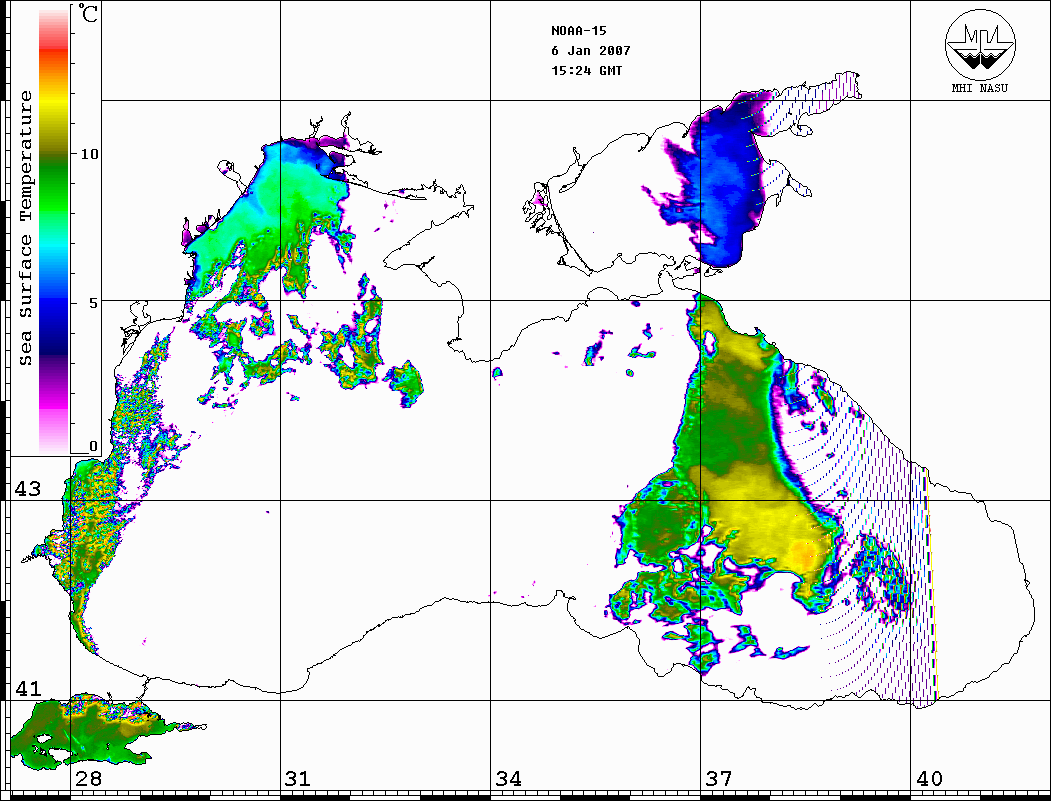Click the '0' tick on temperature scale
Image resolution: width=1051 pixels, height=801 pixels.
94,446
